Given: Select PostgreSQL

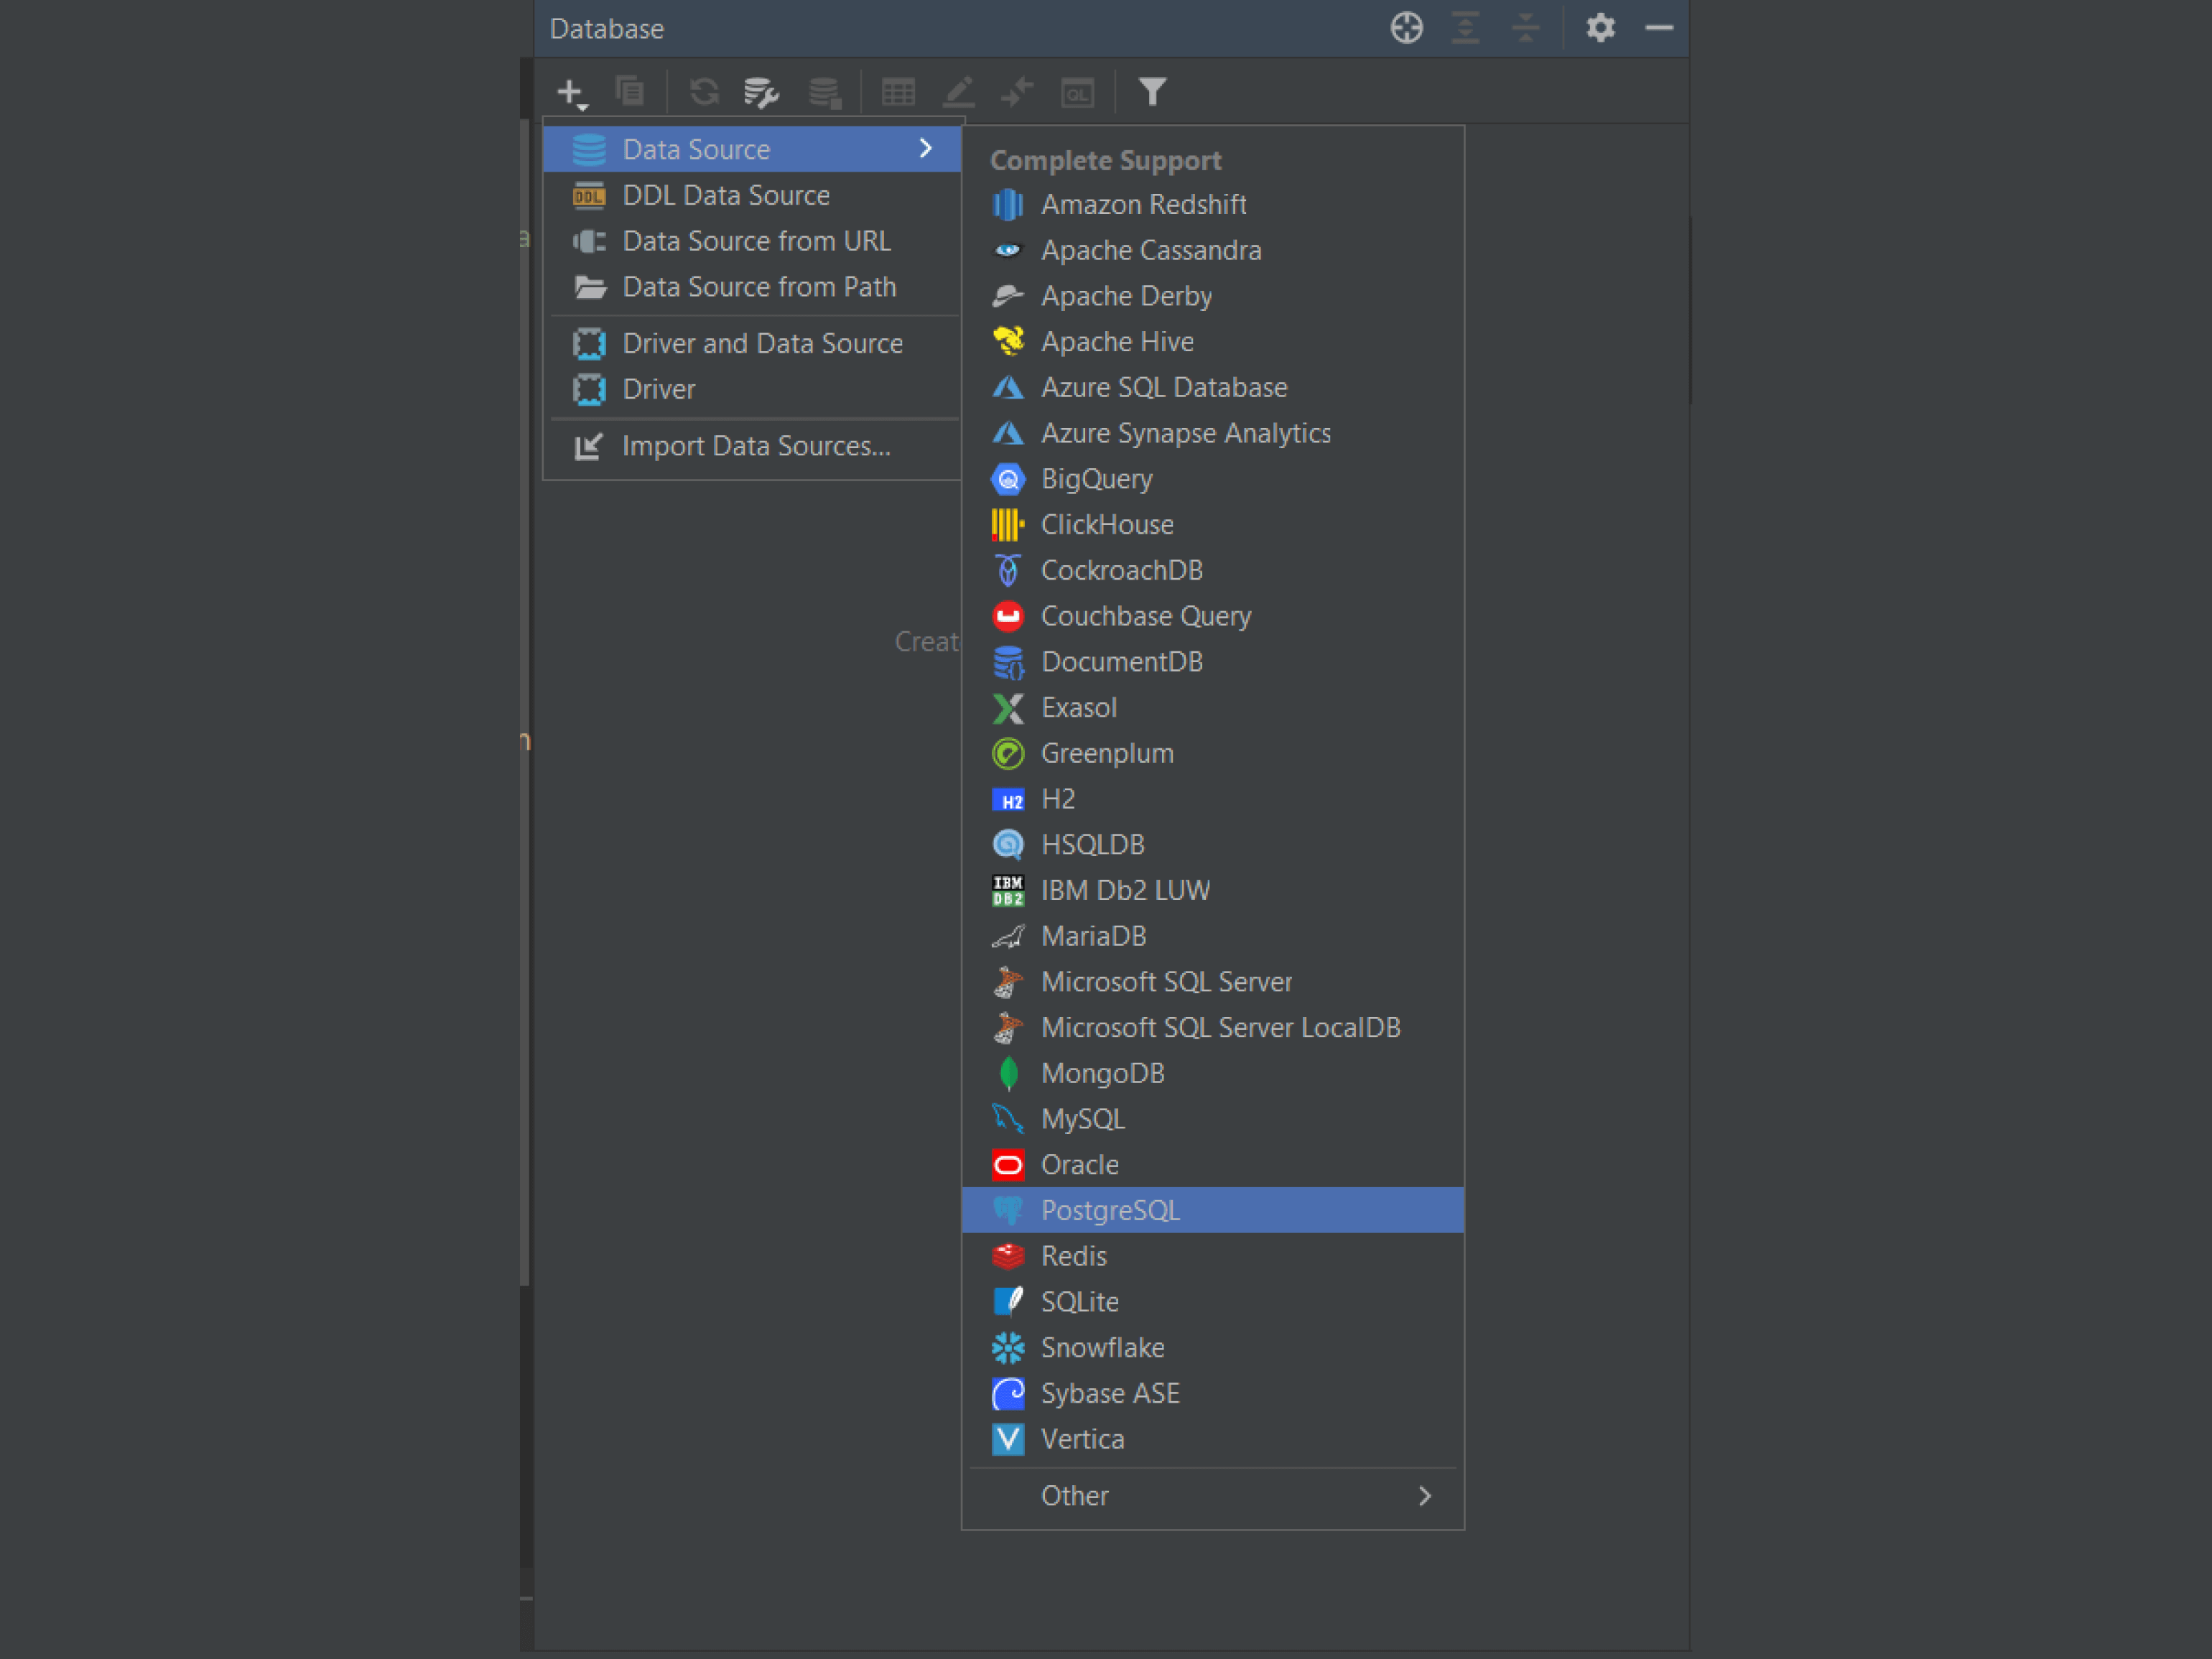Looking at the screenshot, I should click(x=1213, y=1210).
